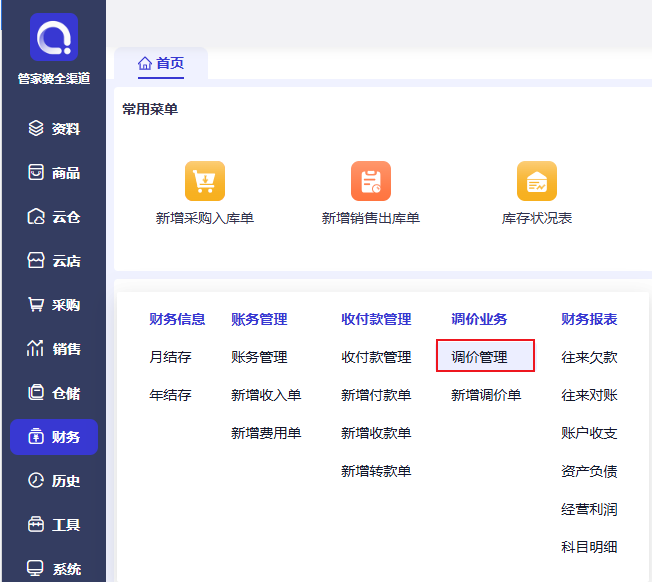Screen dimensions: 652x582
Task: Open 账务管理 menu item below the heading
Action: point(259,357)
